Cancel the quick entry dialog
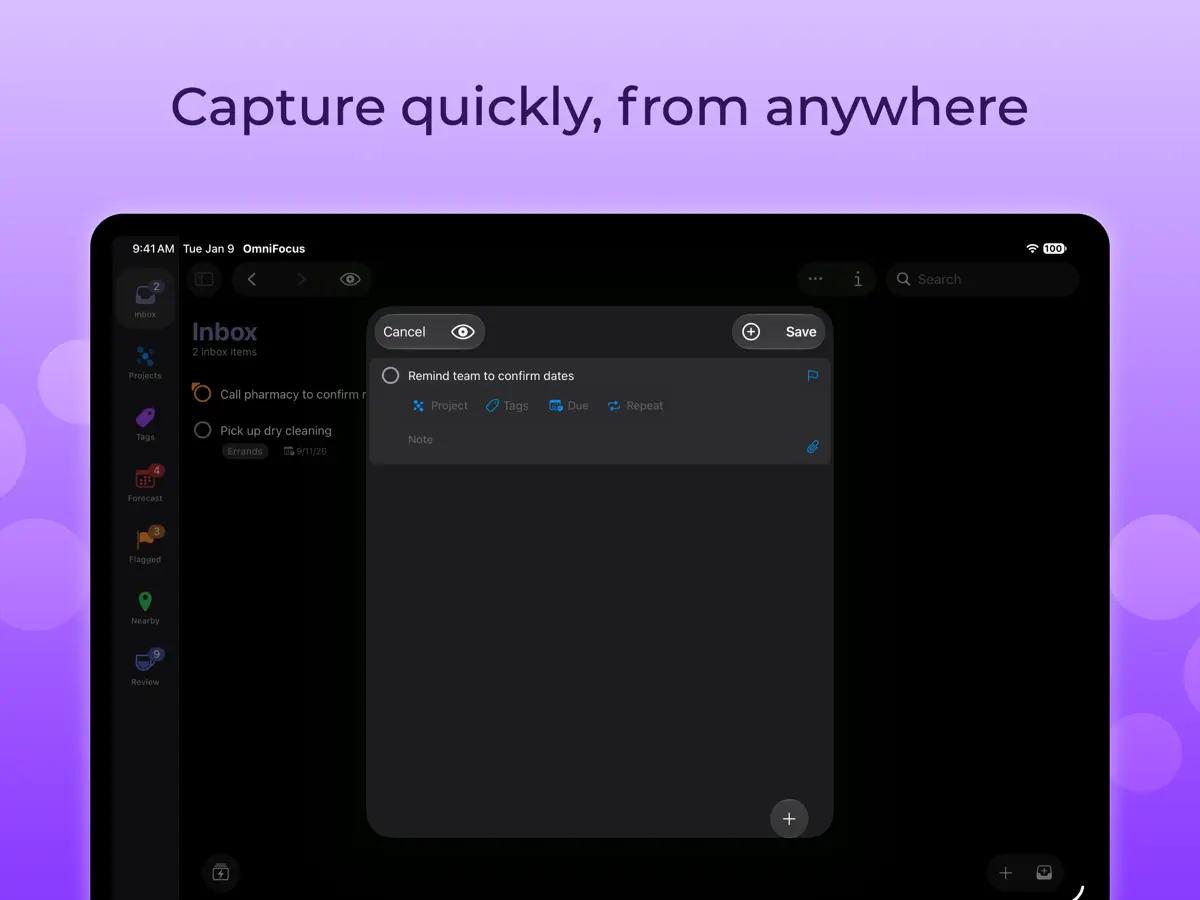 (405, 332)
